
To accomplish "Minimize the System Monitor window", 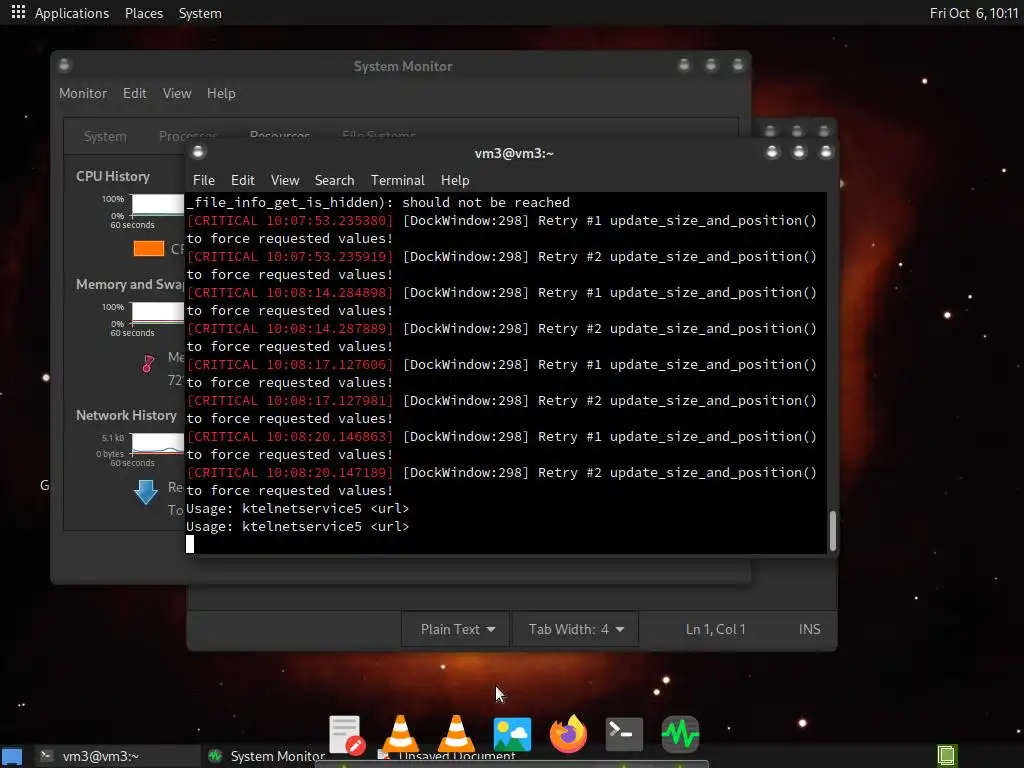I will tap(684, 65).
